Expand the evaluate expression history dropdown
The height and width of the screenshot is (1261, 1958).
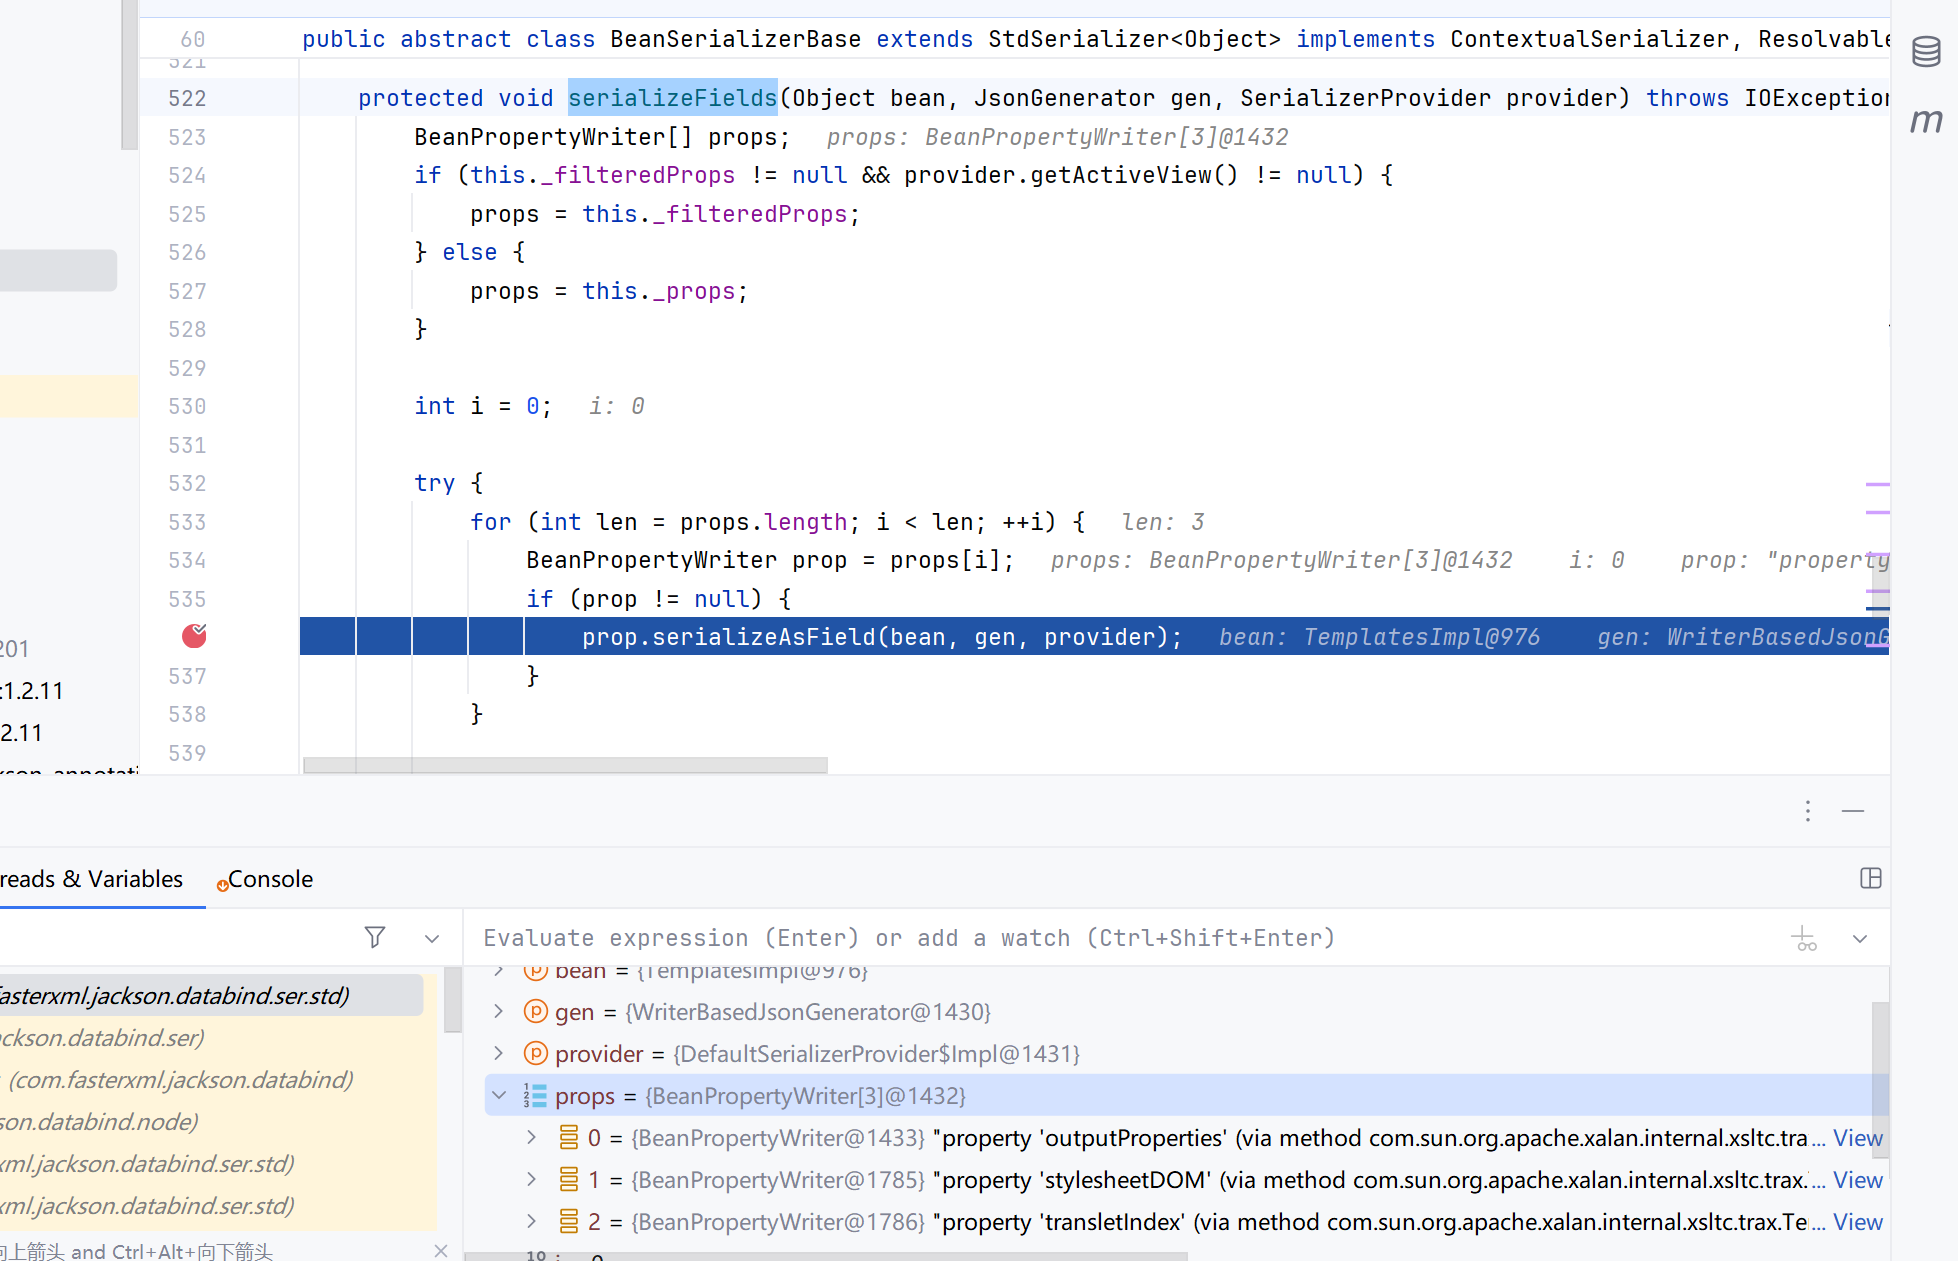[1860, 938]
